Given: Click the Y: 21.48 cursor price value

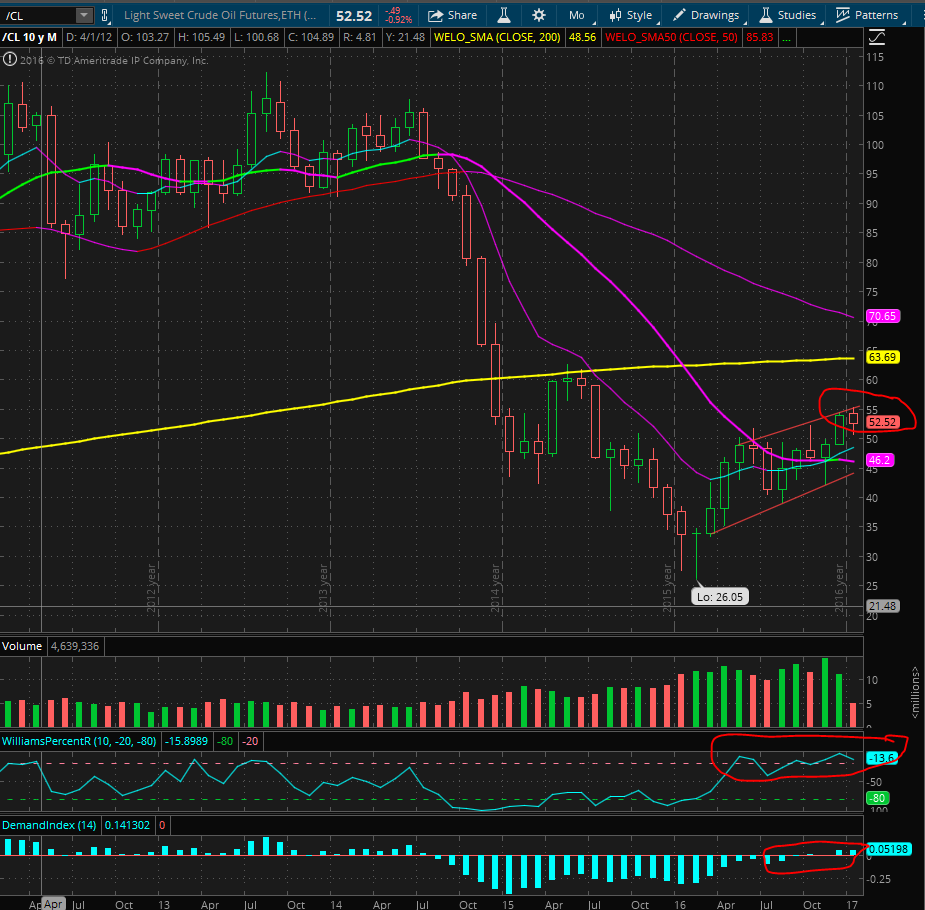Looking at the screenshot, I should [405, 37].
